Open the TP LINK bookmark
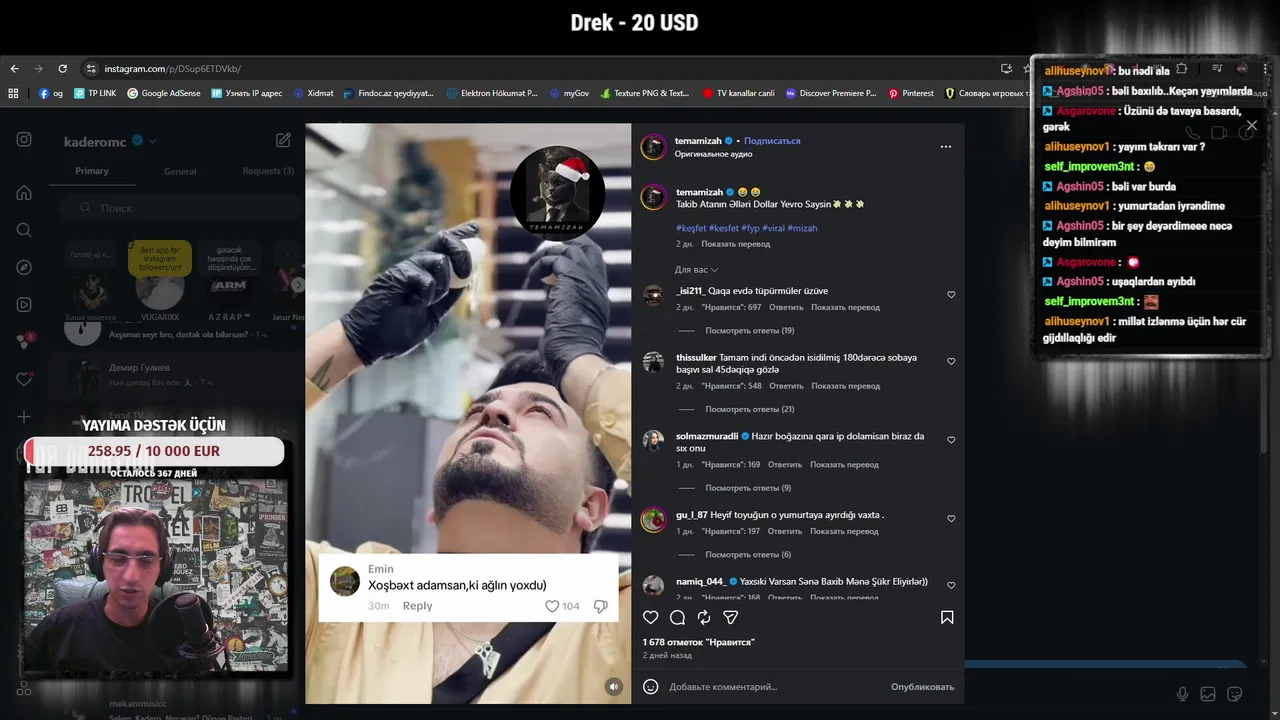1280x720 pixels. point(95,93)
